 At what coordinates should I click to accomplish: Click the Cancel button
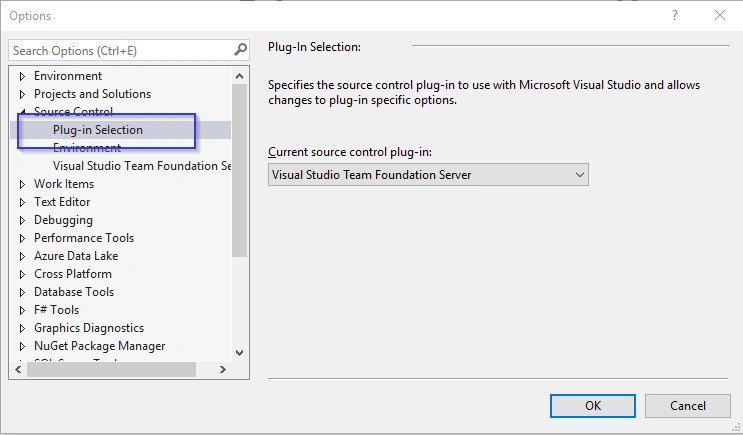(x=688, y=406)
